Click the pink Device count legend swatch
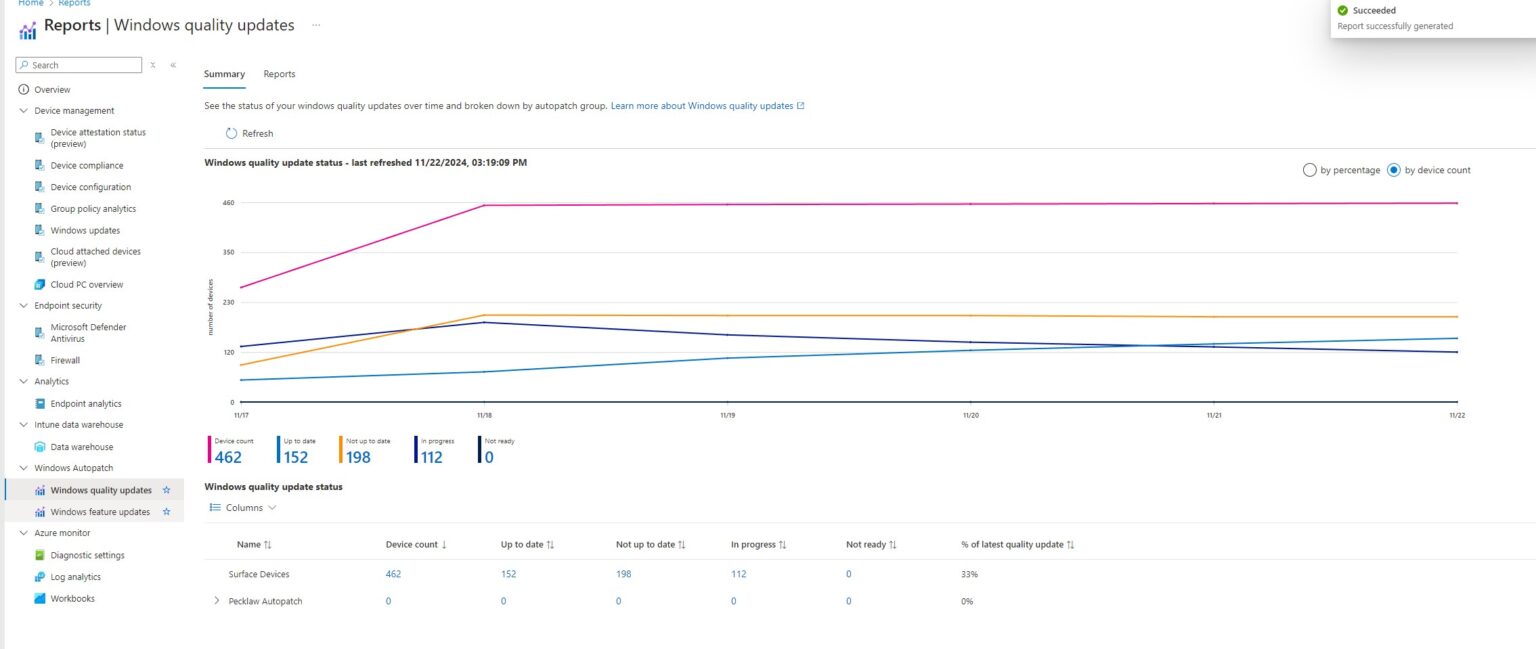Image resolution: width=1536 pixels, height=649 pixels. tap(208, 450)
